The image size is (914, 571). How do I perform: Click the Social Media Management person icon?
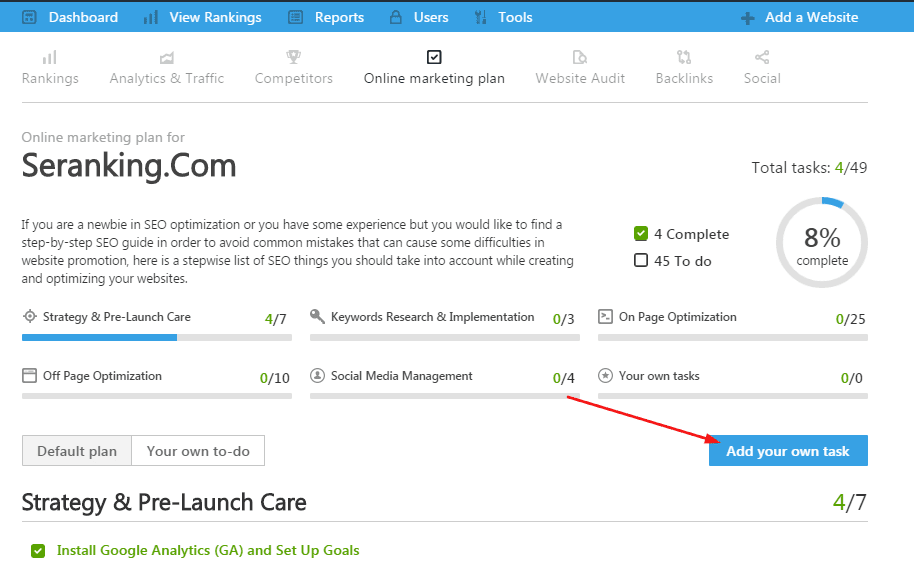pyautogui.click(x=317, y=375)
